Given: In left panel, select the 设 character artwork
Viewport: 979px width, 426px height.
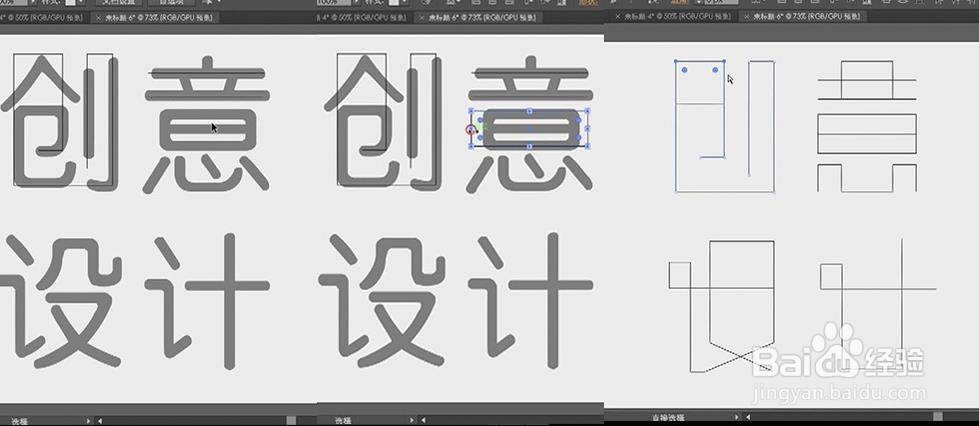Looking at the screenshot, I should pyautogui.click(x=61, y=300).
